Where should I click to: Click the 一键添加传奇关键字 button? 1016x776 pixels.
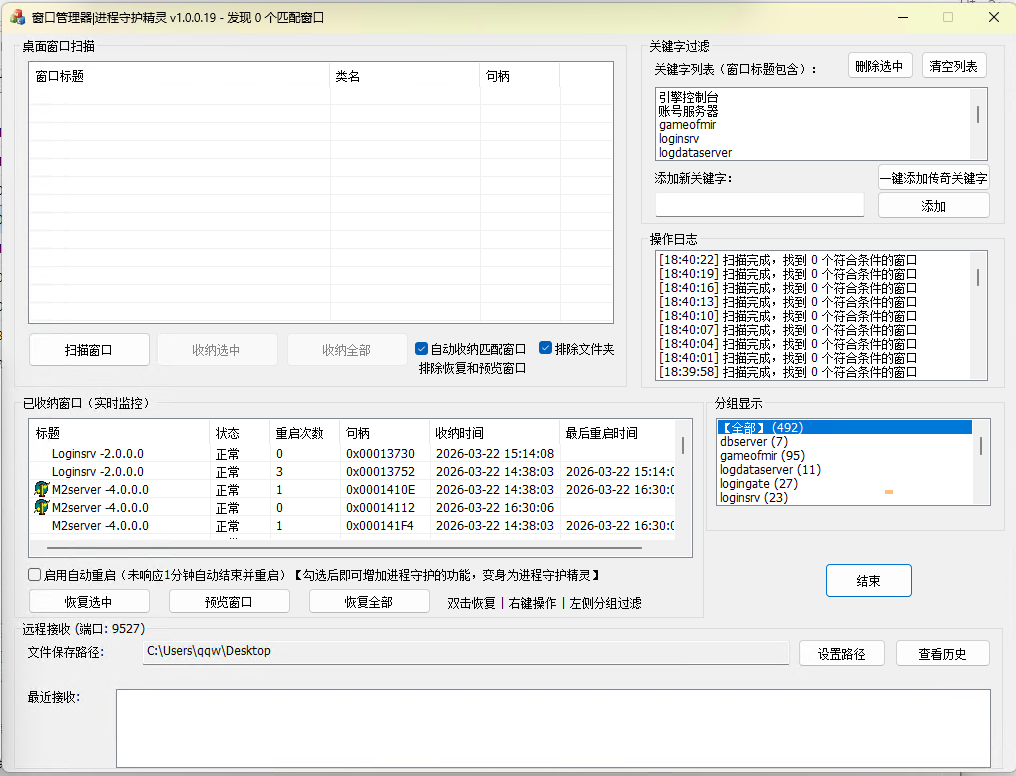[933, 179]
